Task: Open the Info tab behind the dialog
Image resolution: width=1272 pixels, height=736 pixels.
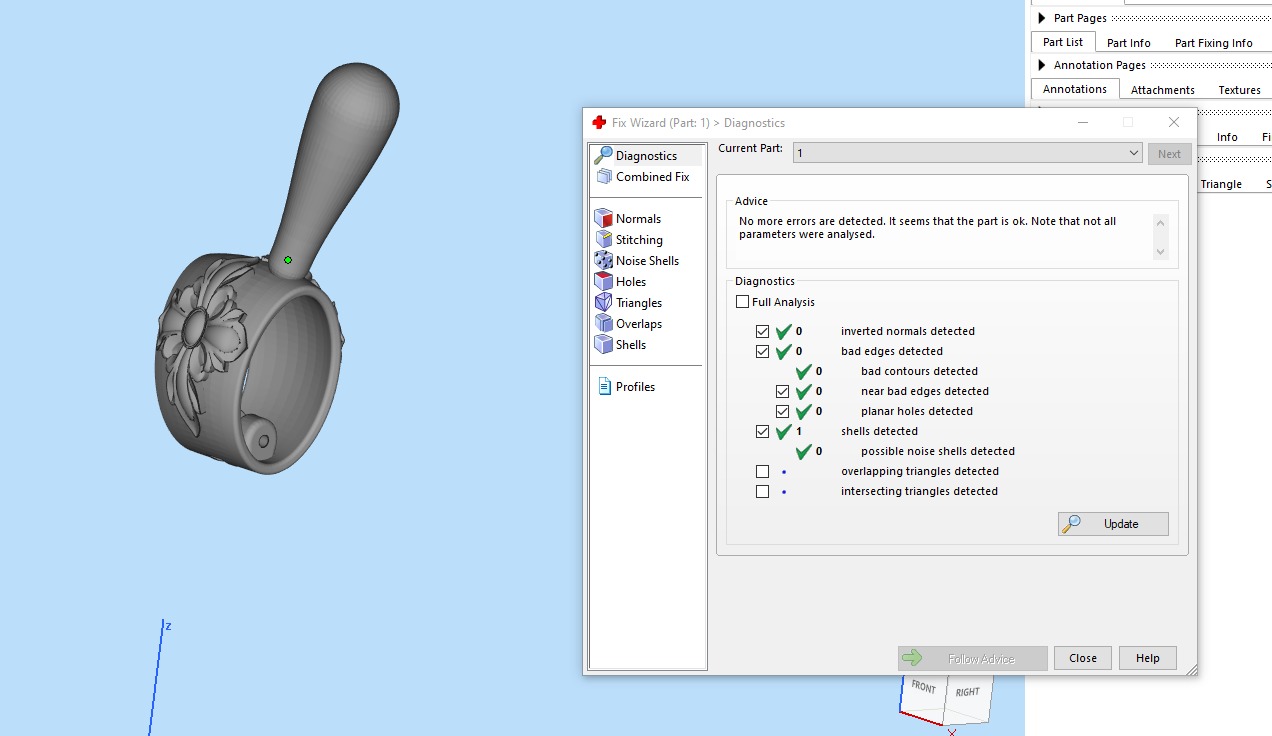Action: (1227, 137)
